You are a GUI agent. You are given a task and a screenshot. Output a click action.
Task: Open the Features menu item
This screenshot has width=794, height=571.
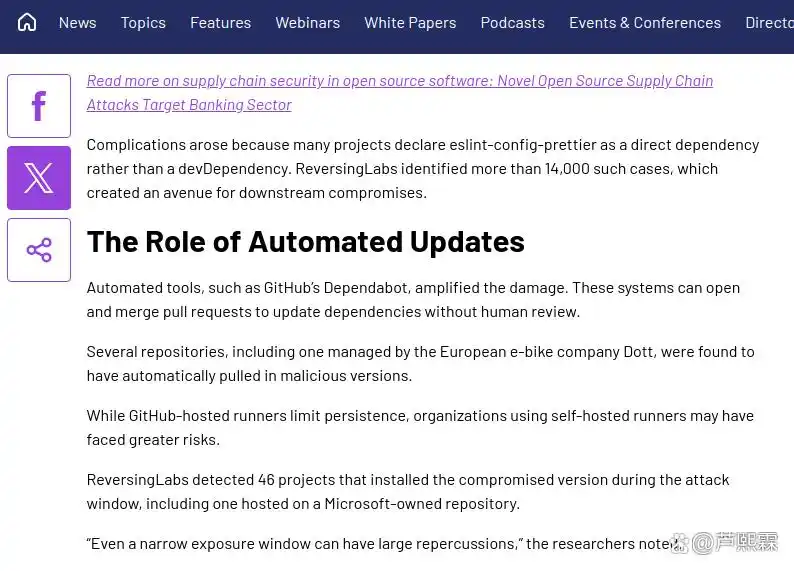(221, 23)
